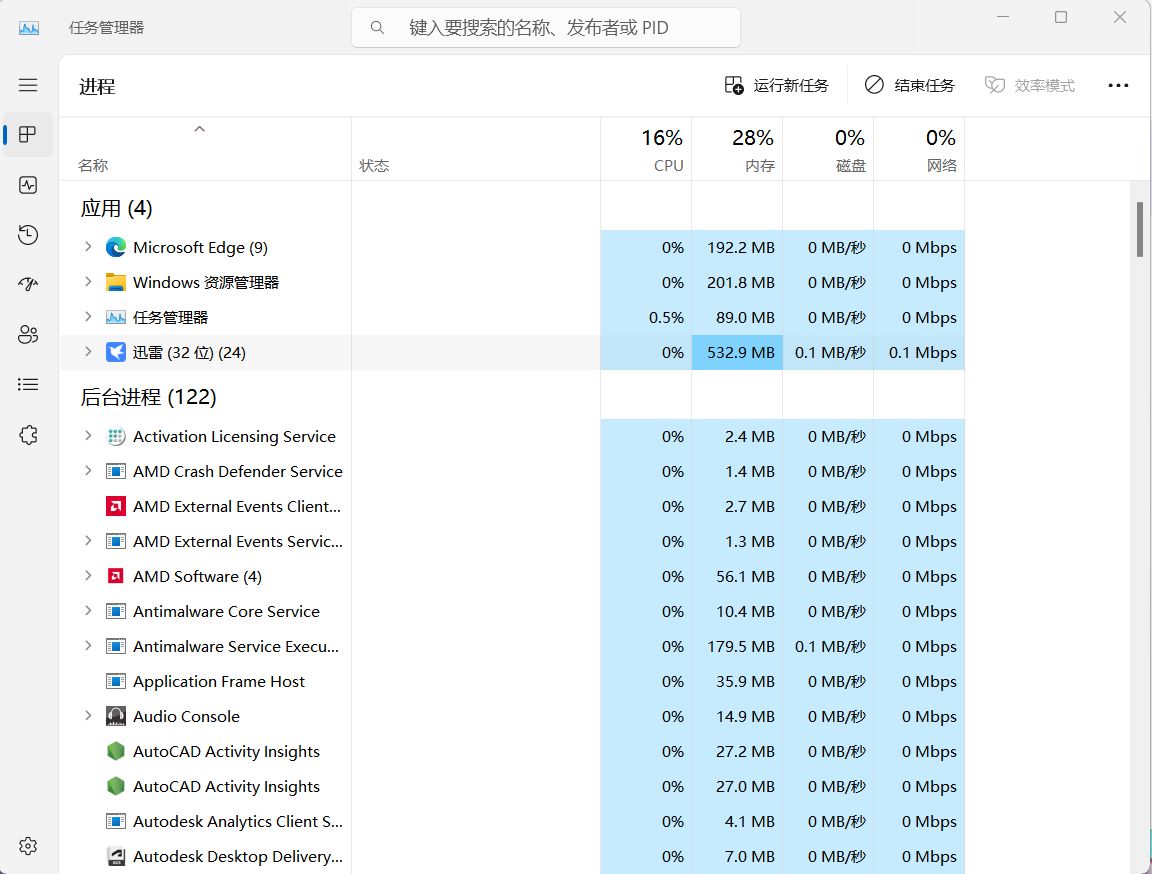Click the Microsoft Edge app icon
The image size is (1152, 874).
(x=115, y=248)
